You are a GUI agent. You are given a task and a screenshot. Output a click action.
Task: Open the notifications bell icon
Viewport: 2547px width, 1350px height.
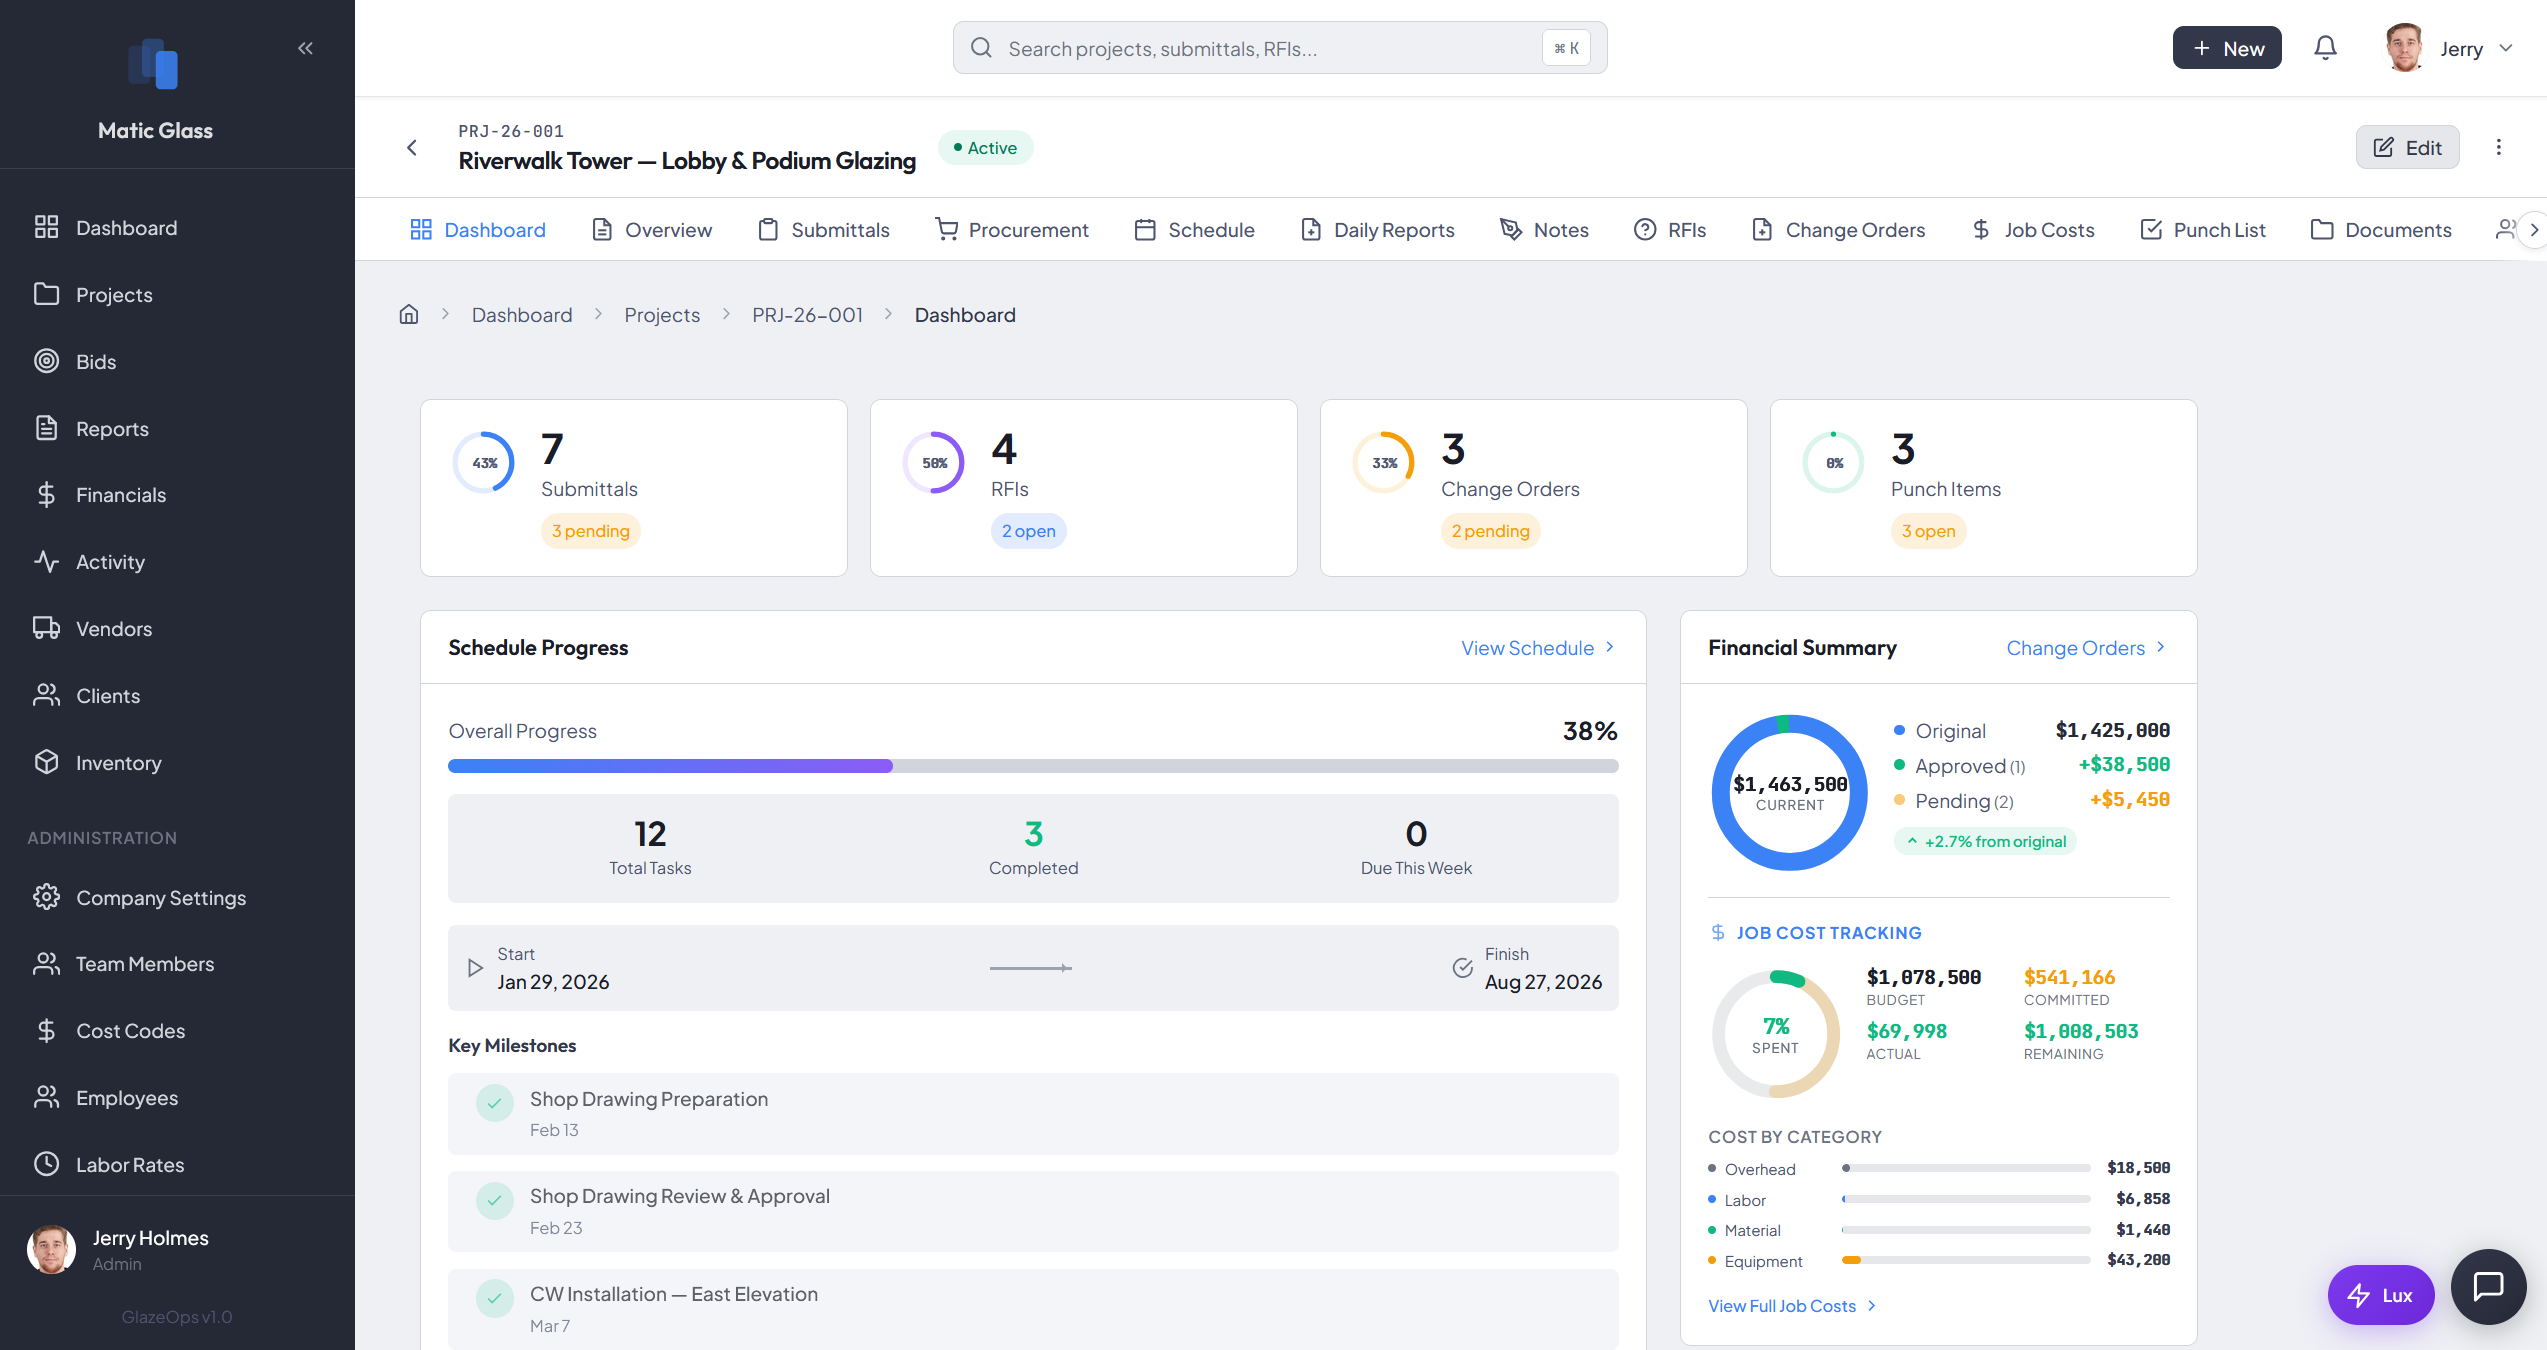2325,47
